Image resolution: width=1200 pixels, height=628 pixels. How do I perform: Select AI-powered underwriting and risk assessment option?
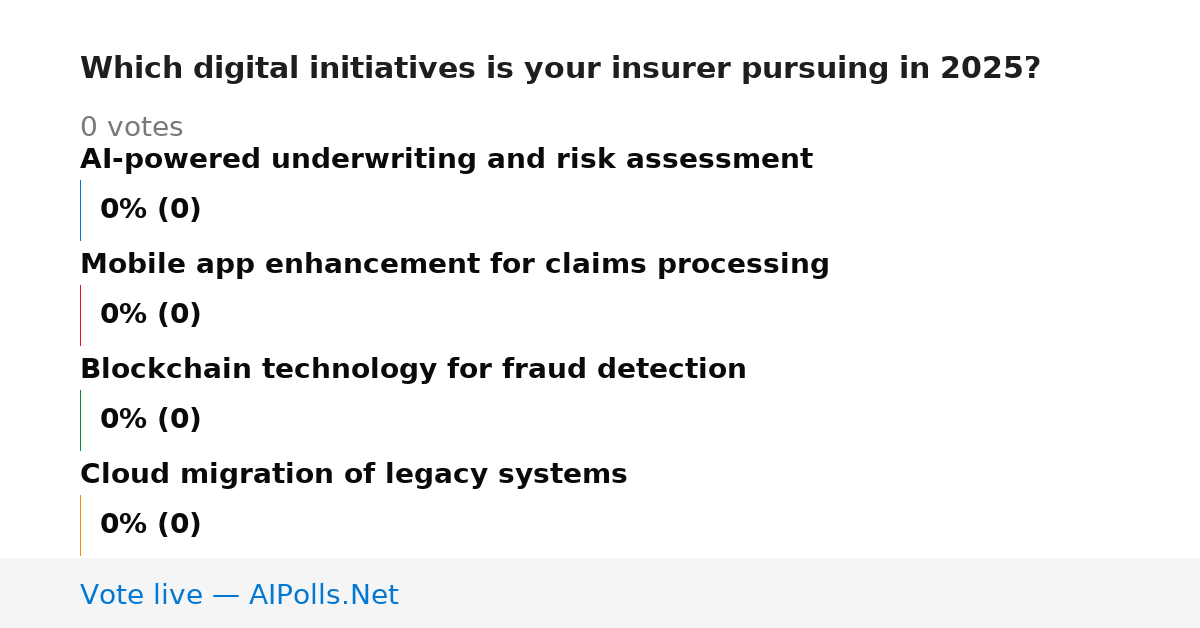click(x=446, y=160)
